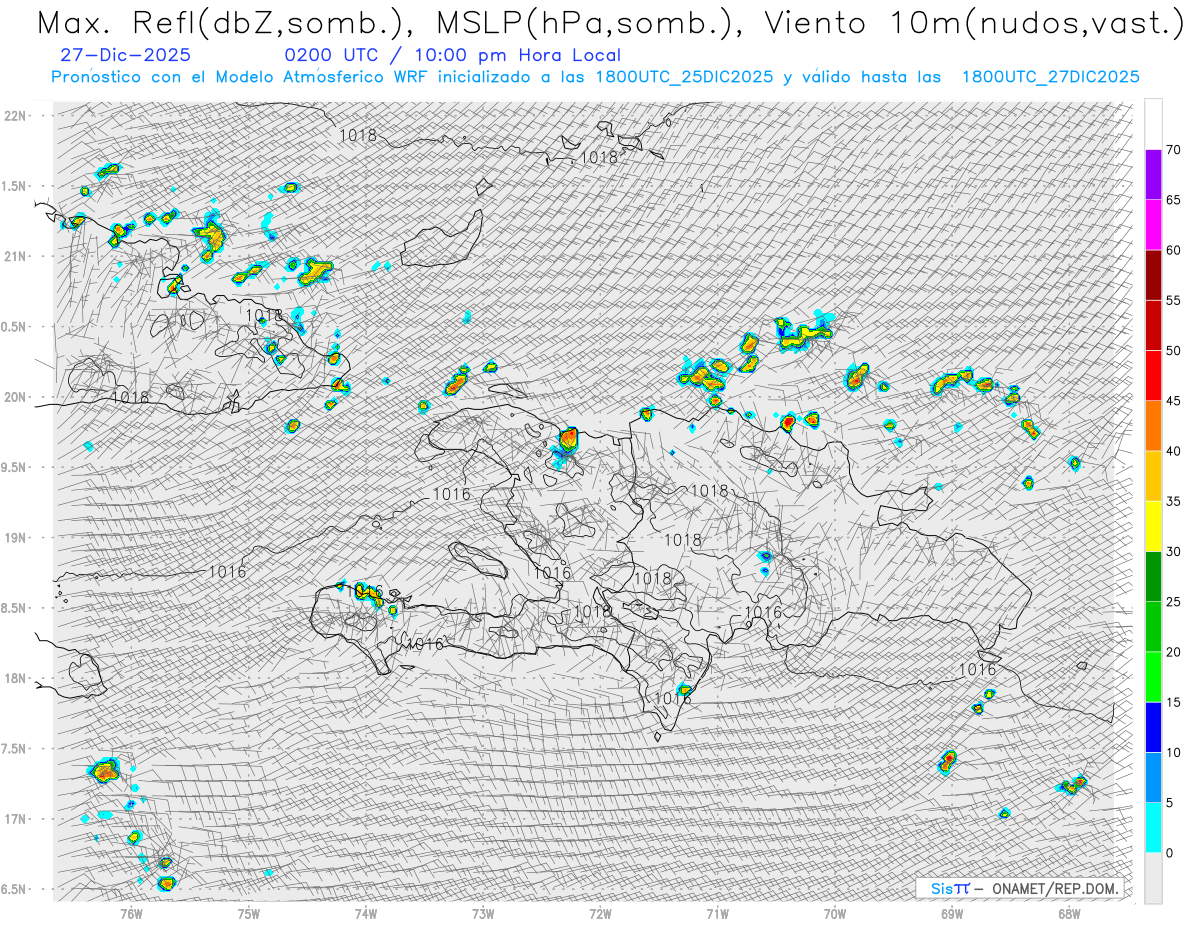This screenshot has height=927, width=1200.
Task: Click the '75W' longitude label
Action: (x=249, y=913)
